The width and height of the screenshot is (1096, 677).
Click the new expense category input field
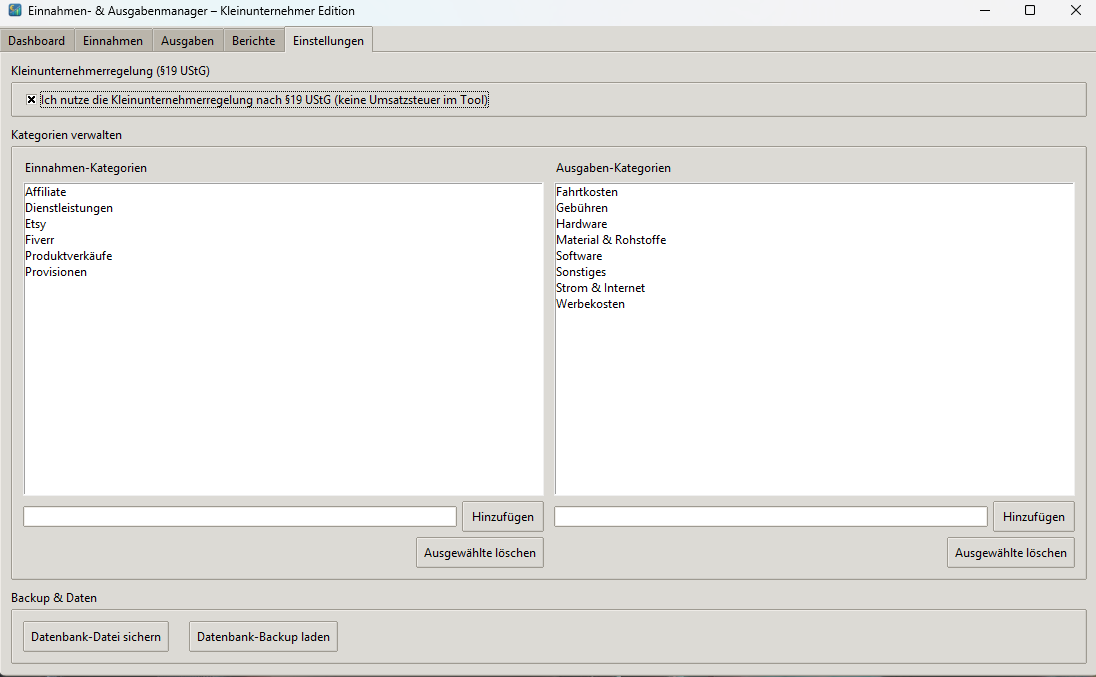(770, 516)
